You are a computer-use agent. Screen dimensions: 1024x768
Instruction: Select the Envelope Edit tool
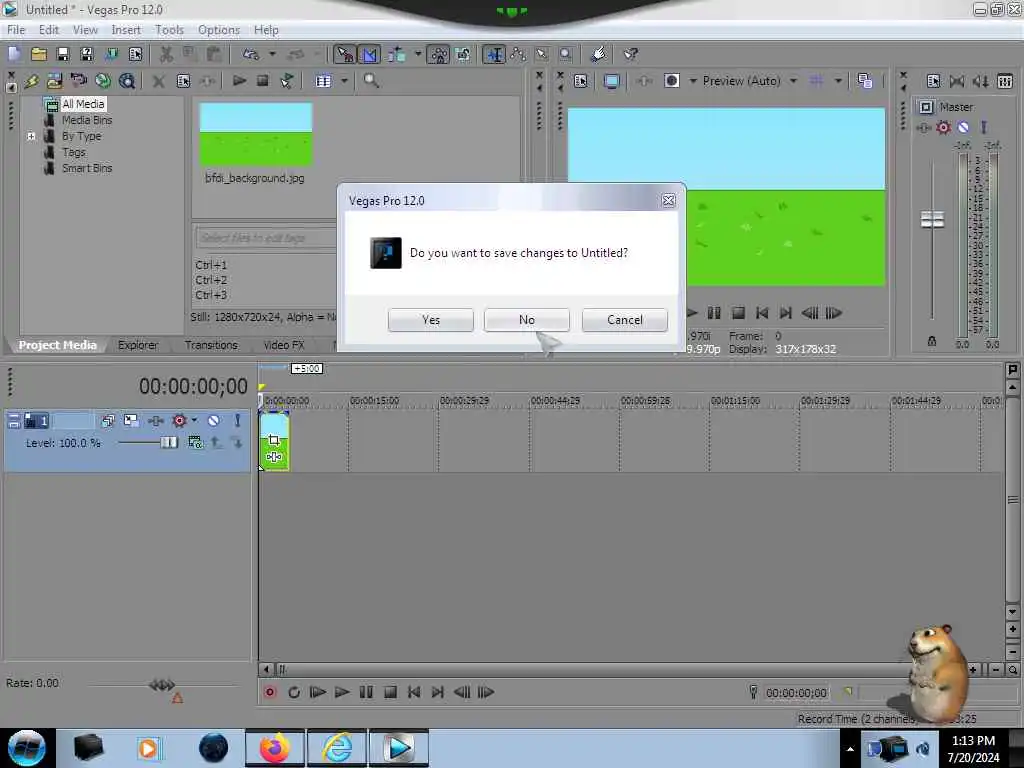518,54
